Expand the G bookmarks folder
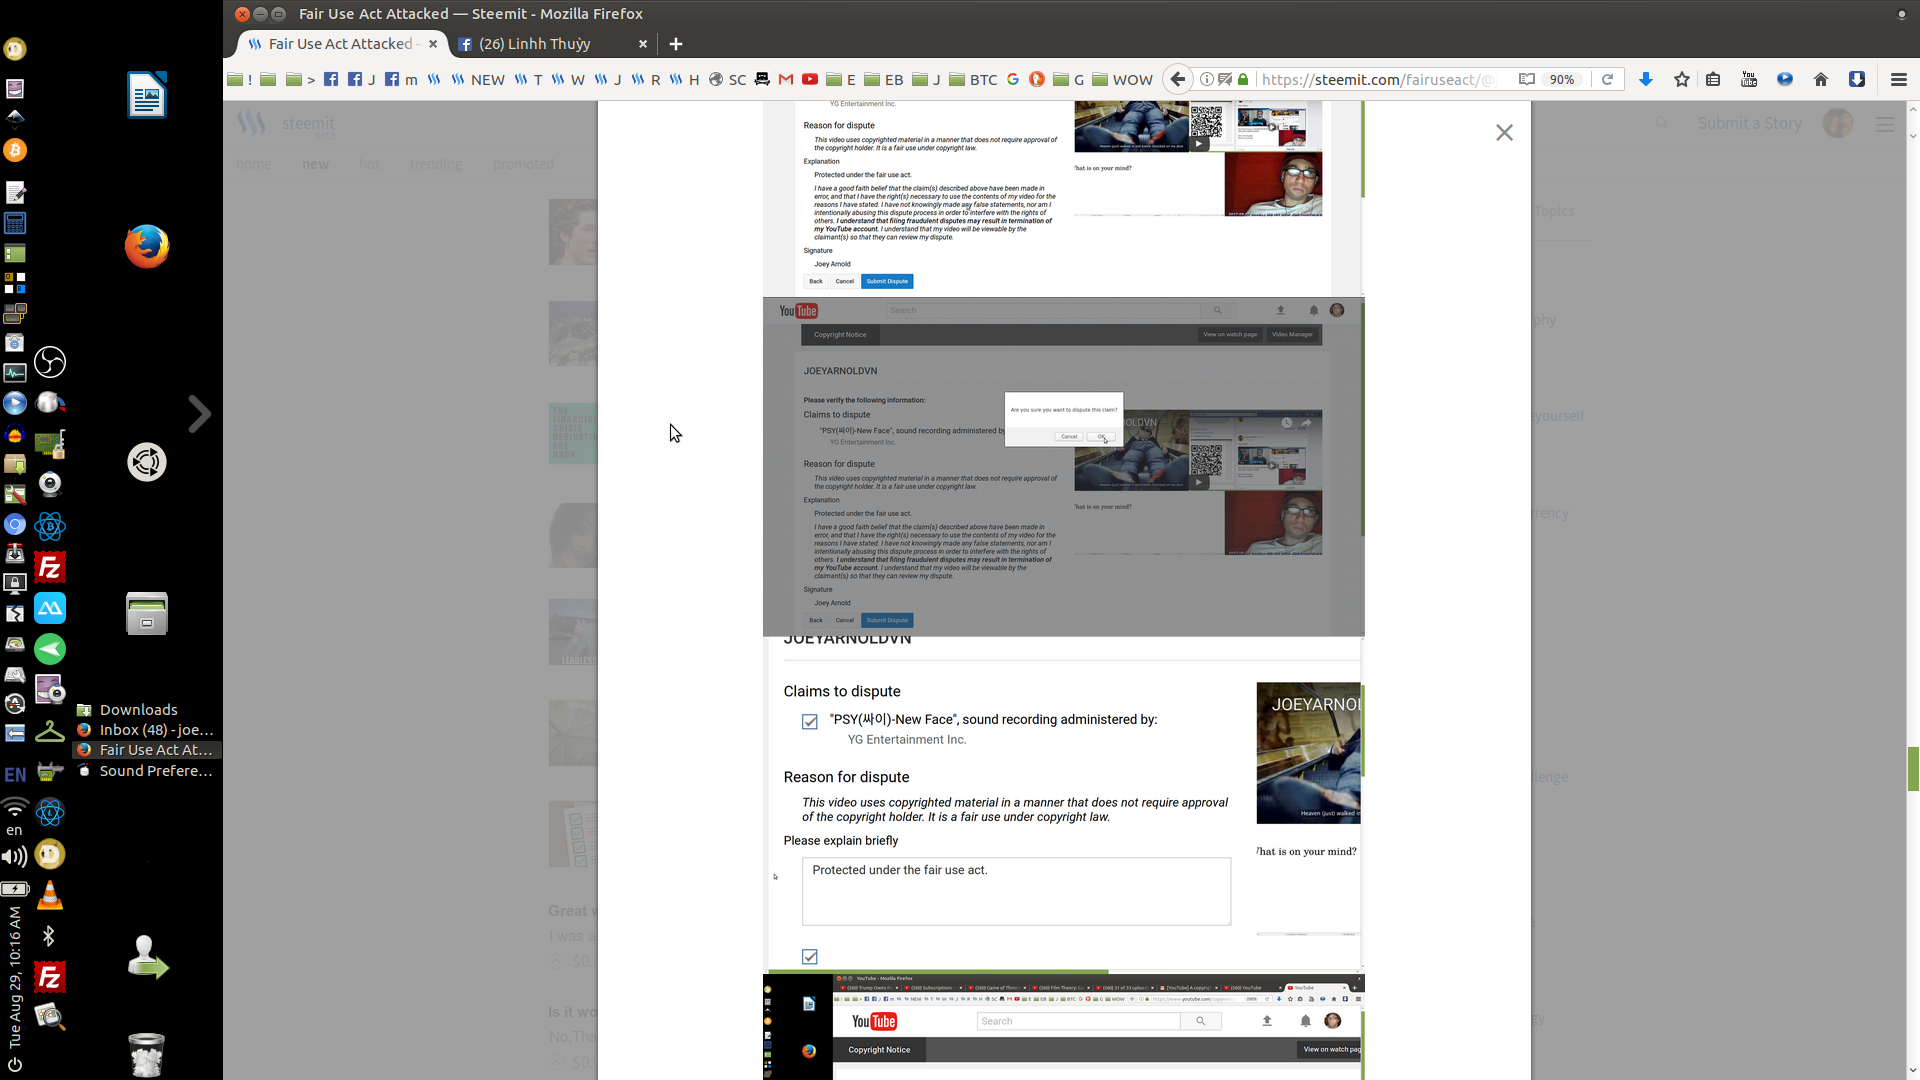 point(1069,79)
